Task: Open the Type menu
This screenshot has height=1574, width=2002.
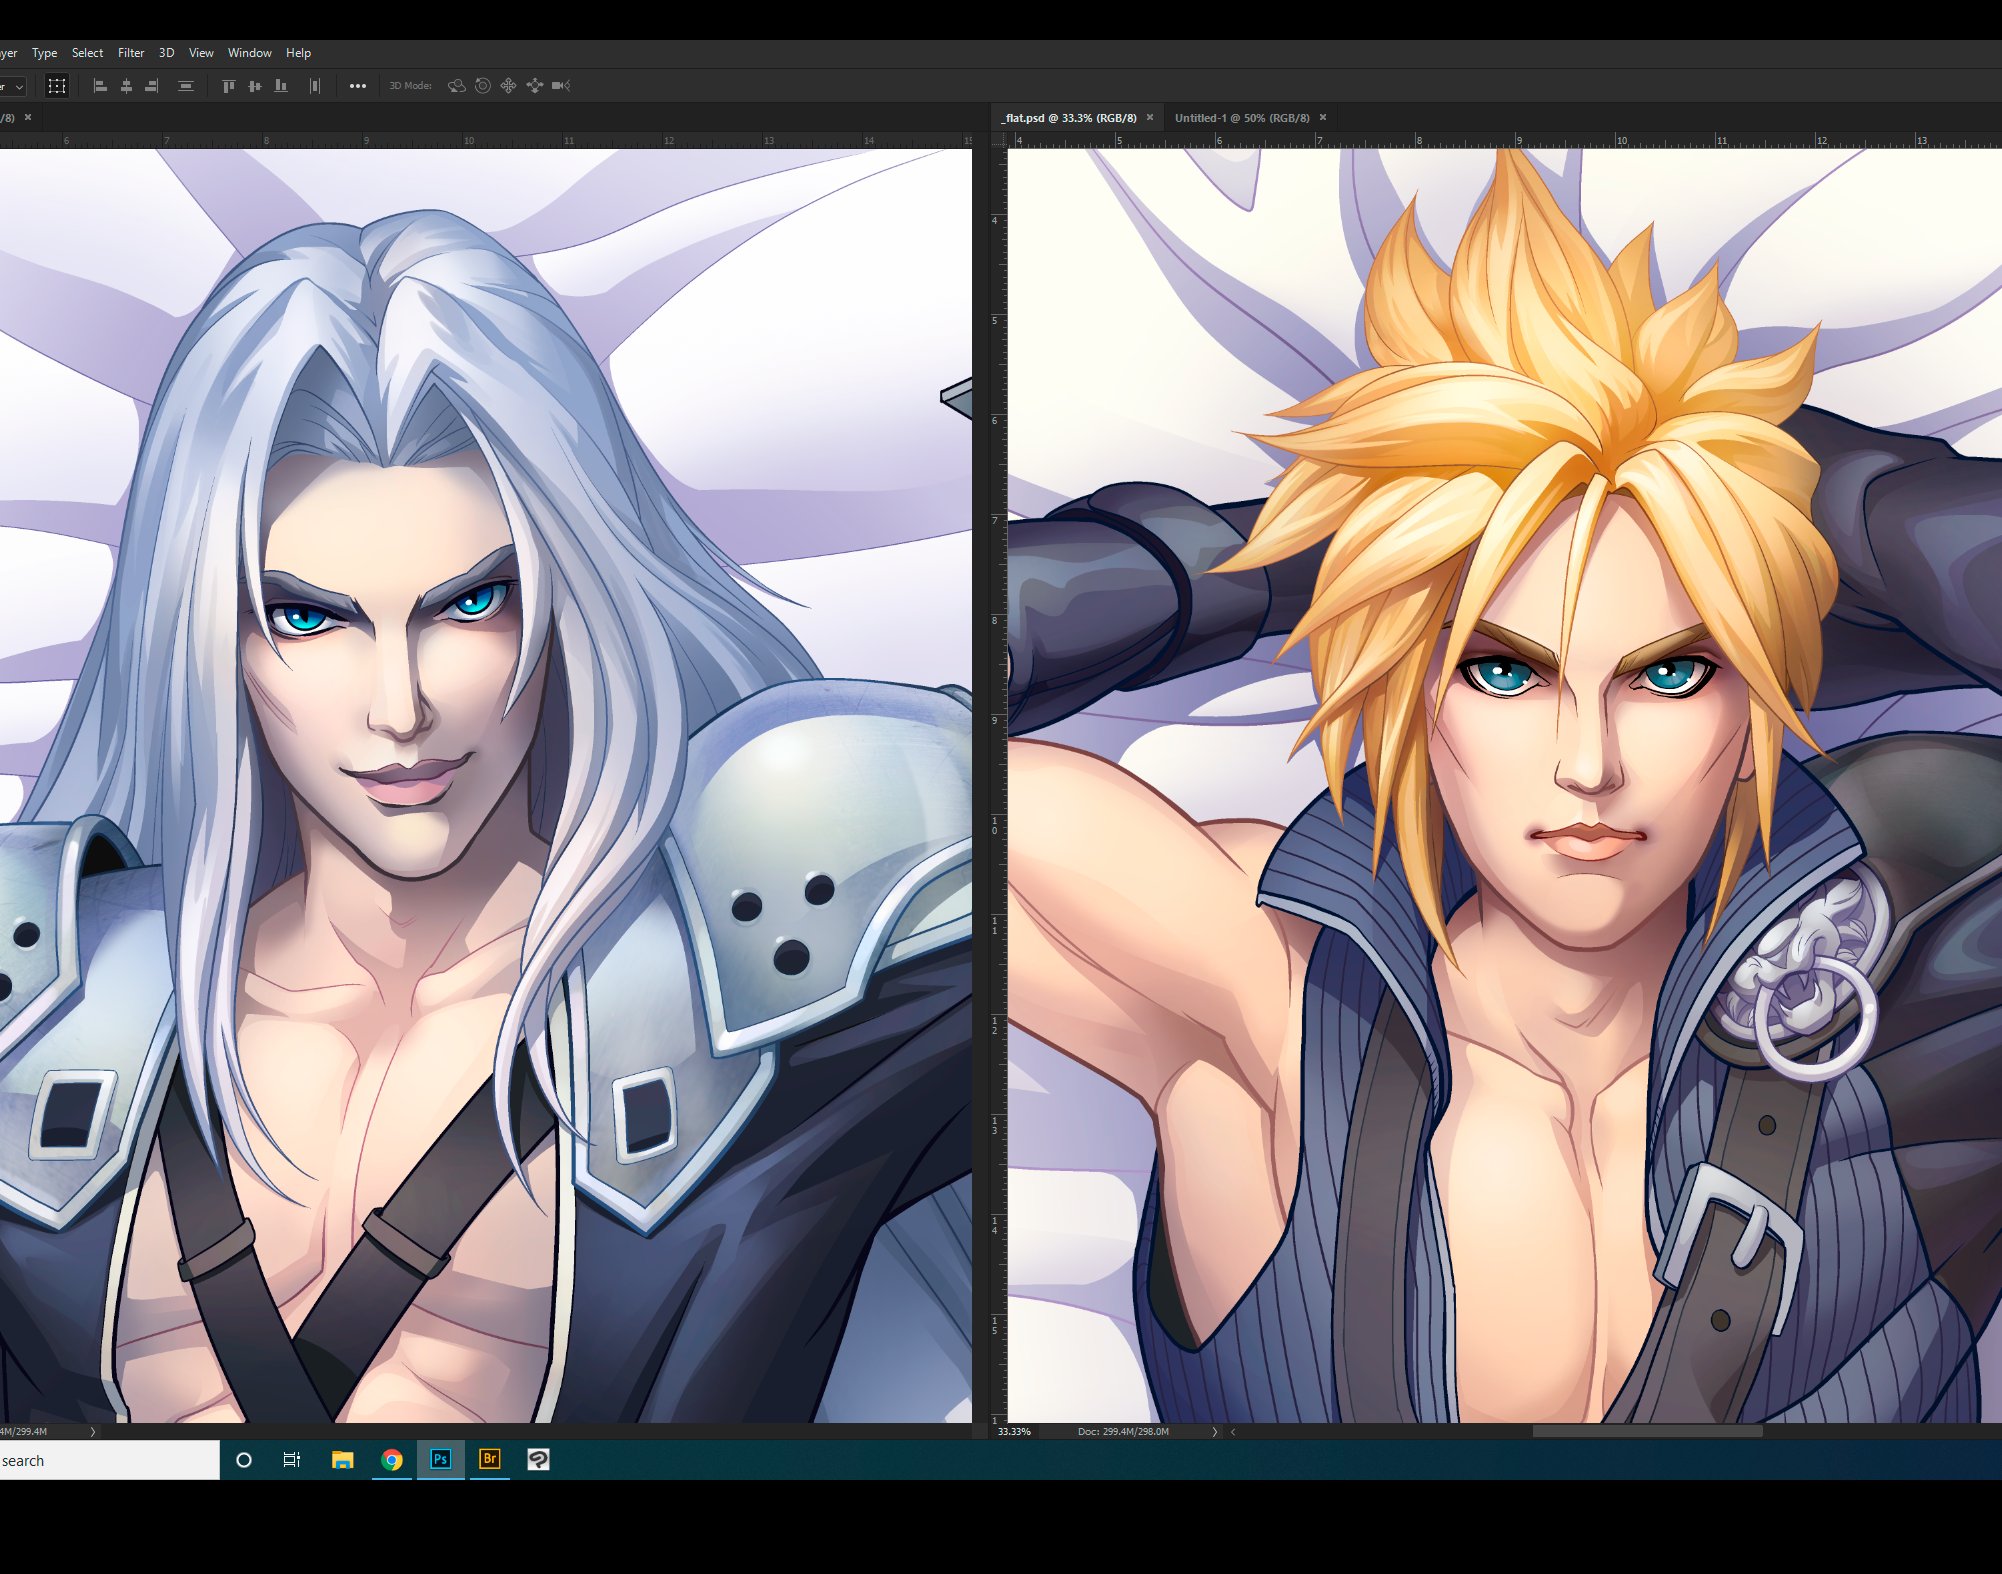Action: [x=44, y=53]
